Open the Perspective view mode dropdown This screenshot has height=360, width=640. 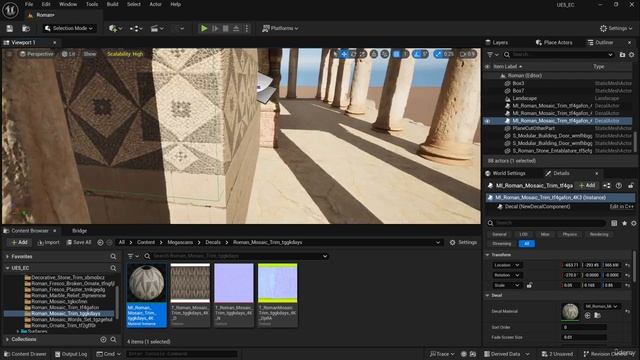[x=37, y=54]
